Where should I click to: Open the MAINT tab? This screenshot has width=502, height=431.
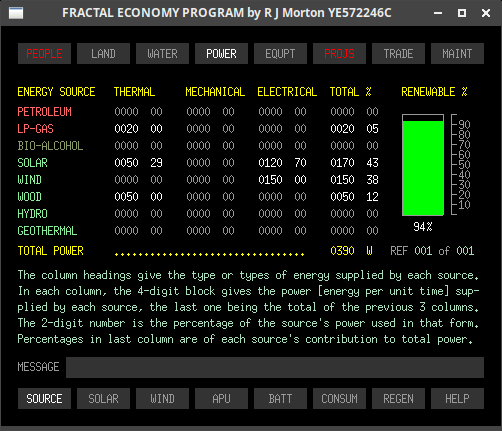[x=457, y=53]
